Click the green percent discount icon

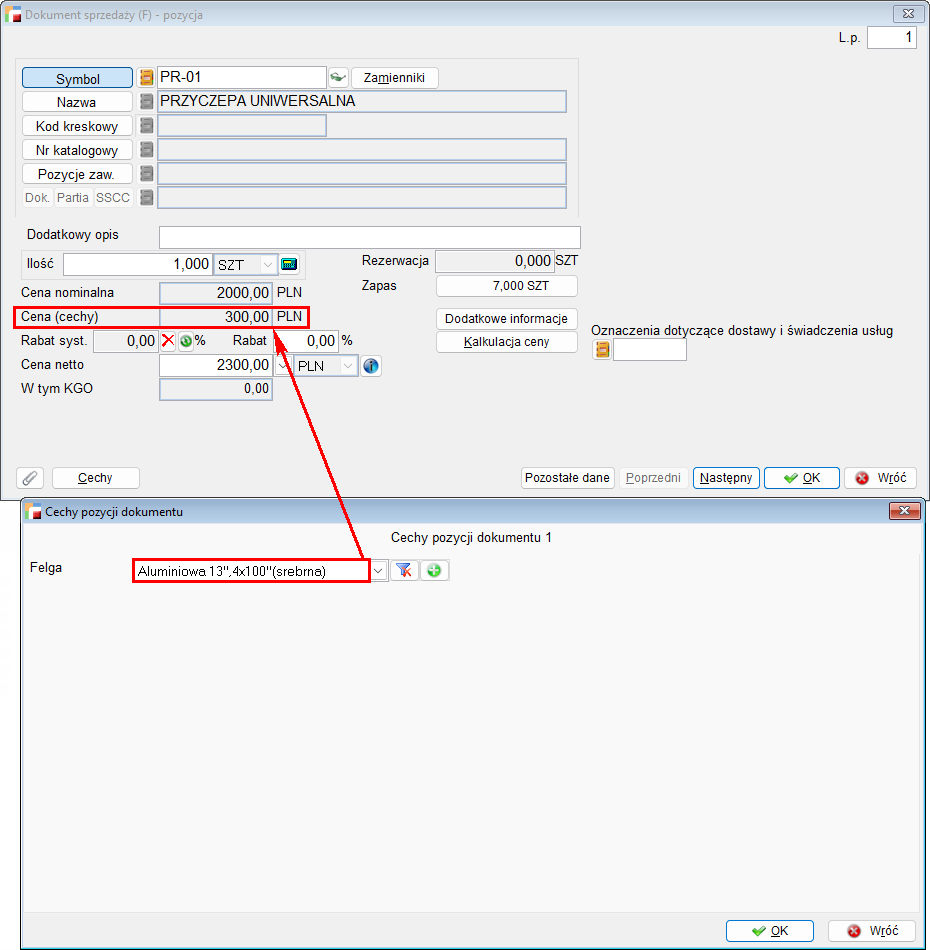[x=186, y=341]
